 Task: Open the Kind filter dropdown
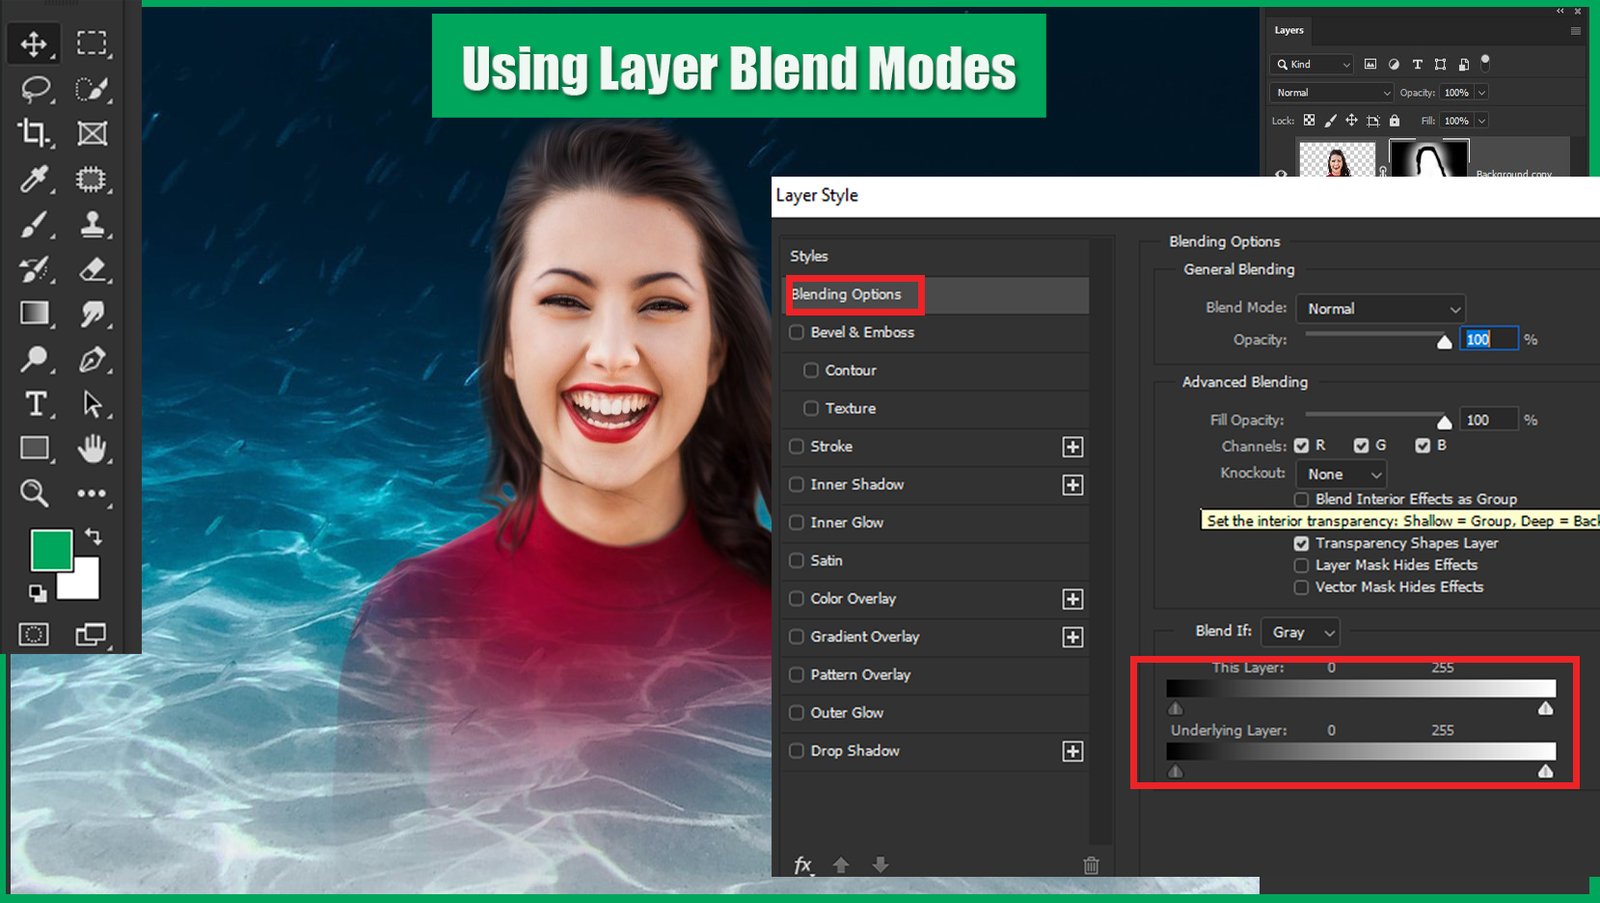click(1312, 64)
